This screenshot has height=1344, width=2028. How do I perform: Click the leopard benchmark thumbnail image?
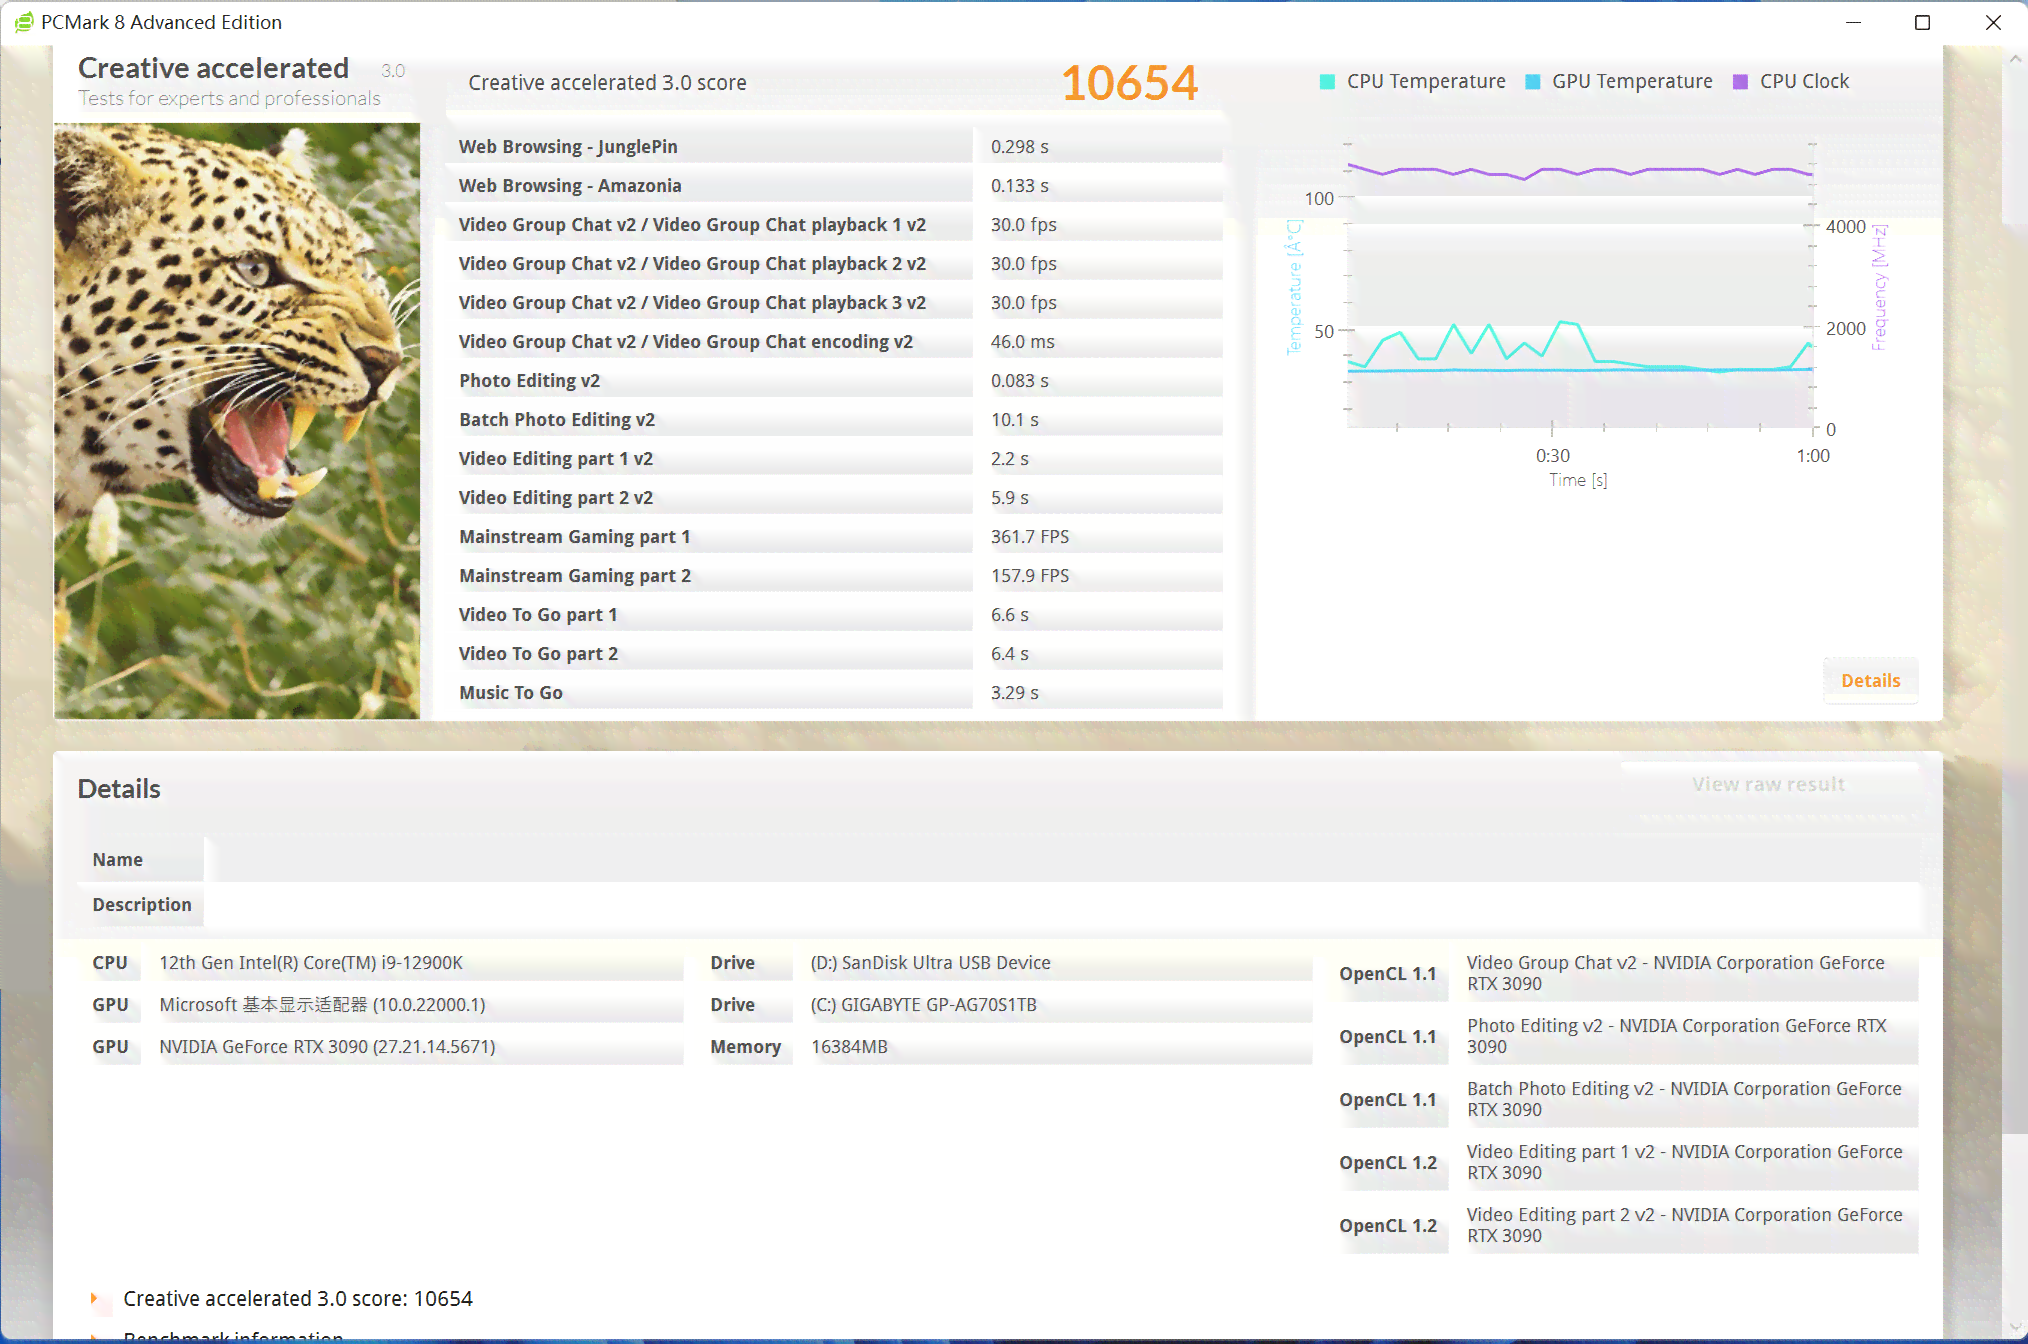237,421
